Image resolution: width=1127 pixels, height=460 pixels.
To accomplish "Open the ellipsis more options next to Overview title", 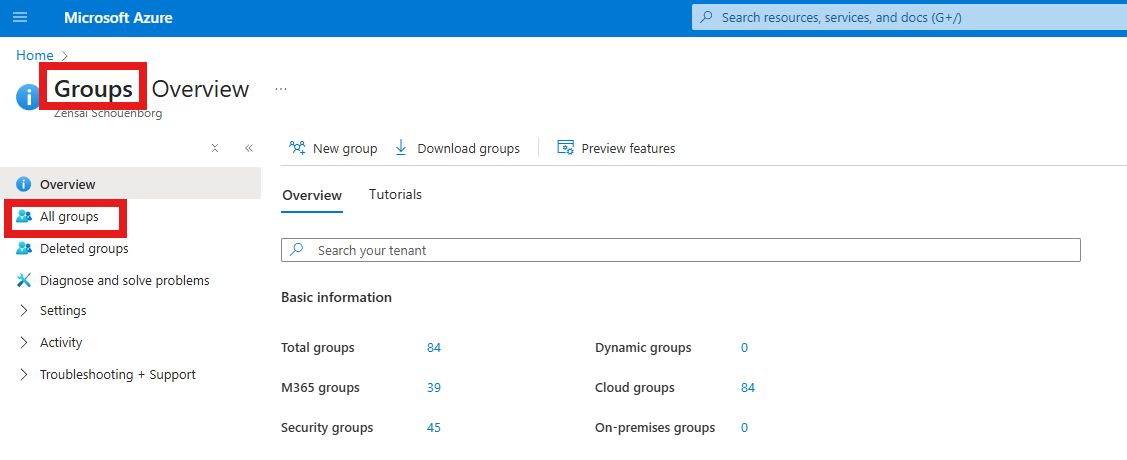I will (x=281, y=89).
